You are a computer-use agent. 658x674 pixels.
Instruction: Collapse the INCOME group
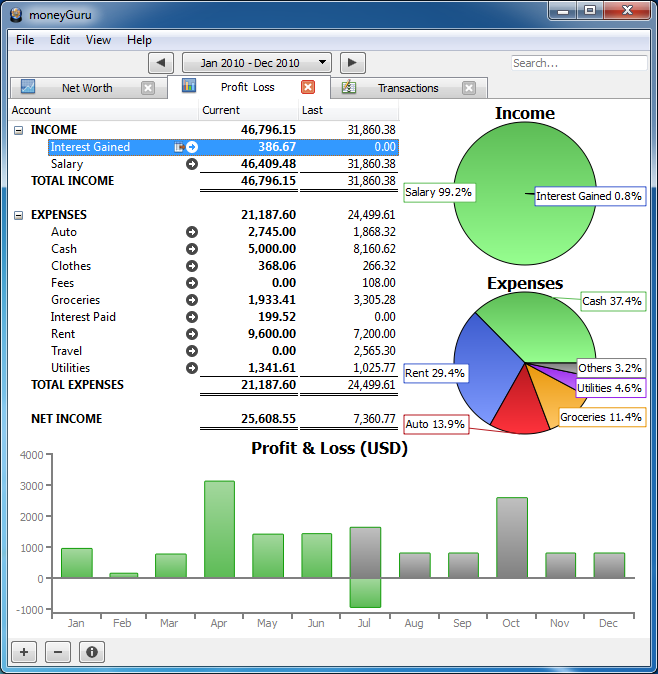pos(18,130)
